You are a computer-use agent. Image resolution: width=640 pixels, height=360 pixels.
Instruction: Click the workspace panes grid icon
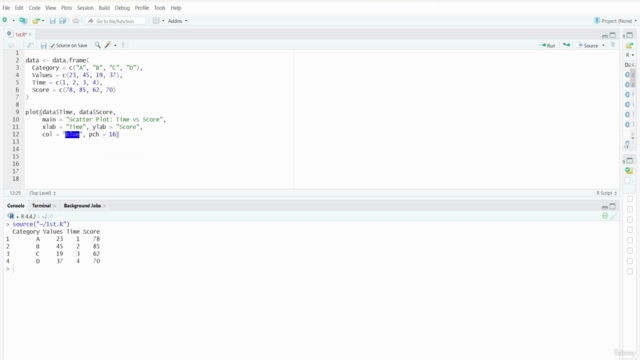coord(156,21)
